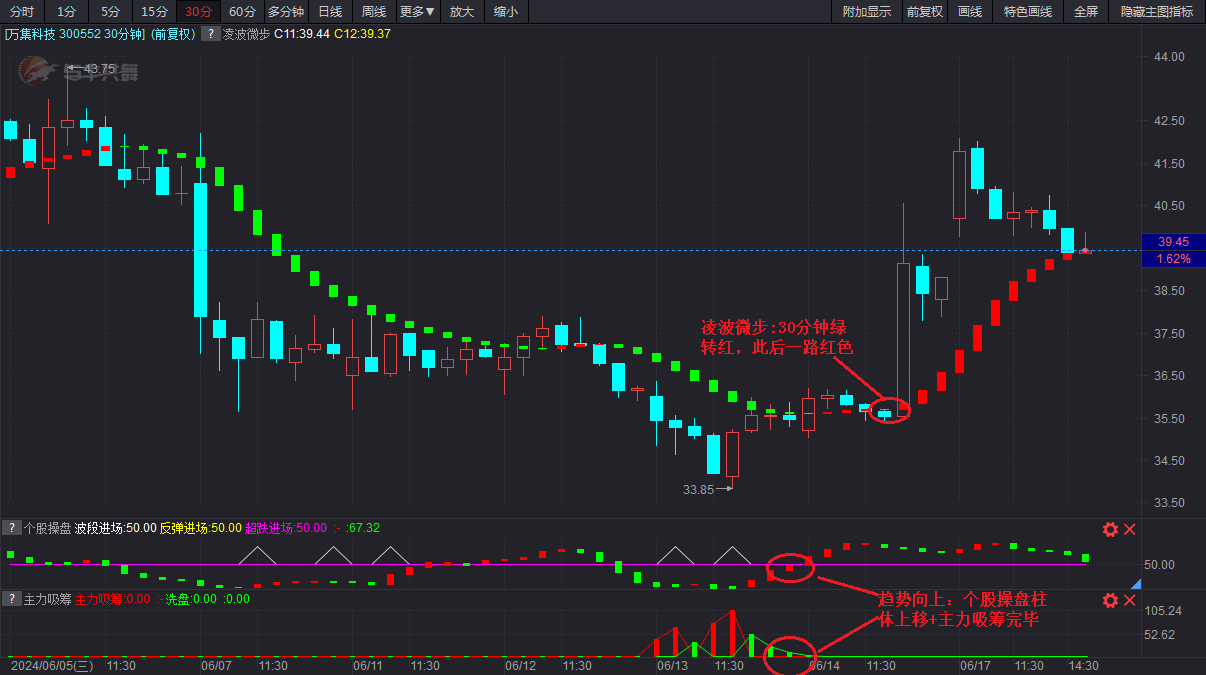Click the blue triangle marker by 50.00 scale
1206x675 pixels.
coord(1135,583)
